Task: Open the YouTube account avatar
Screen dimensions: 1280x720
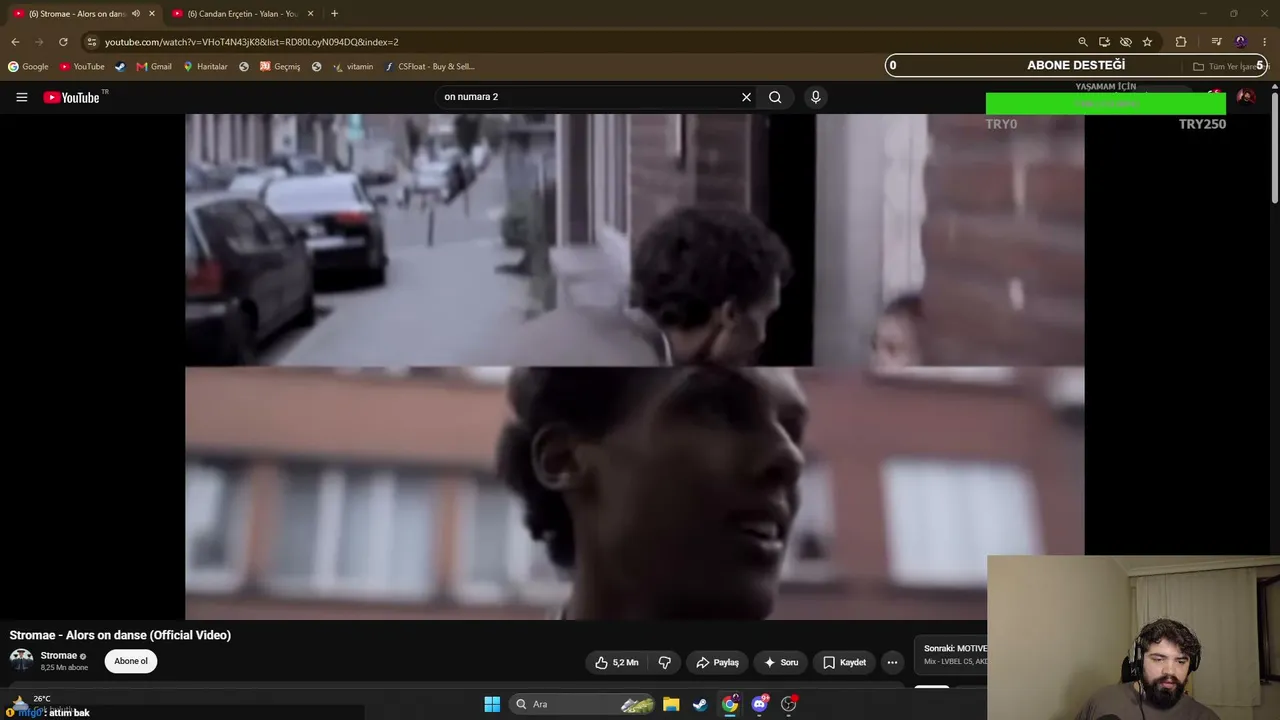Action: point(1246,97)
